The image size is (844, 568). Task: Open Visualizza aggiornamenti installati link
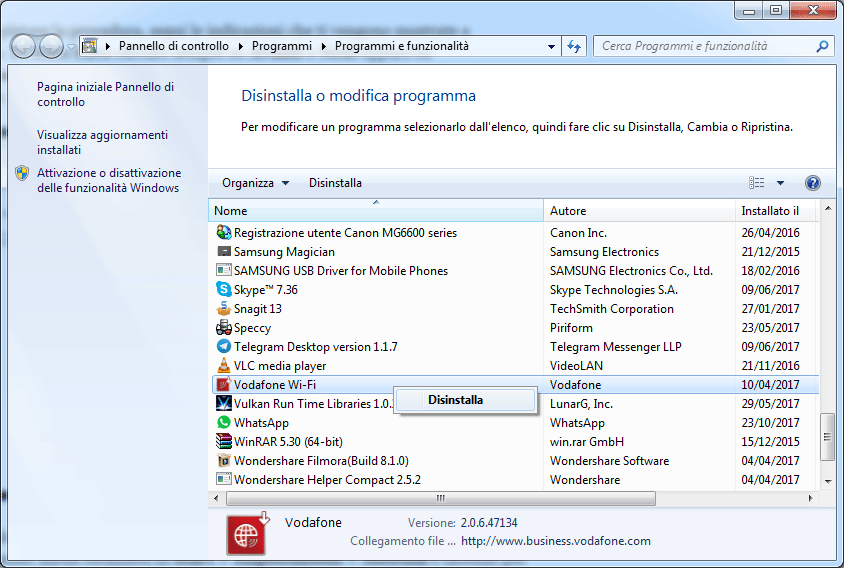[102, 142]
